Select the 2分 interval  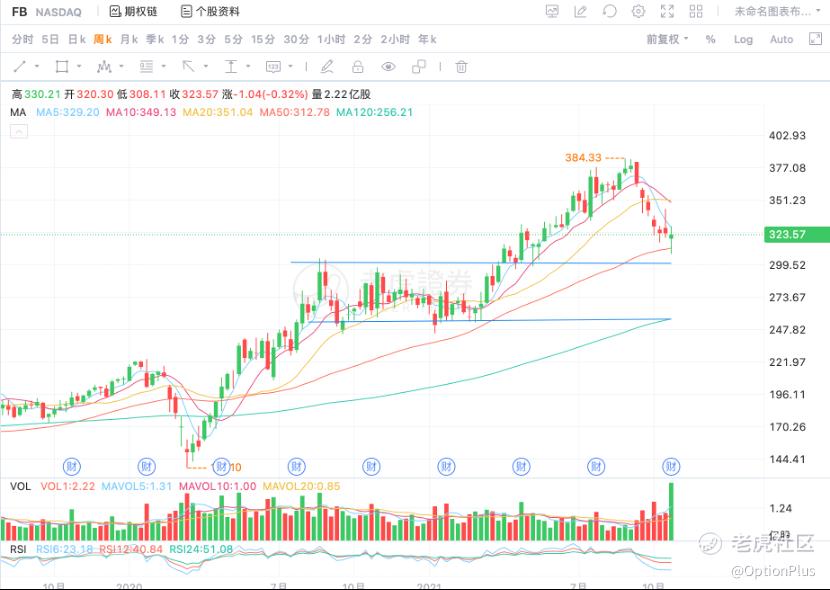(363, 39)
